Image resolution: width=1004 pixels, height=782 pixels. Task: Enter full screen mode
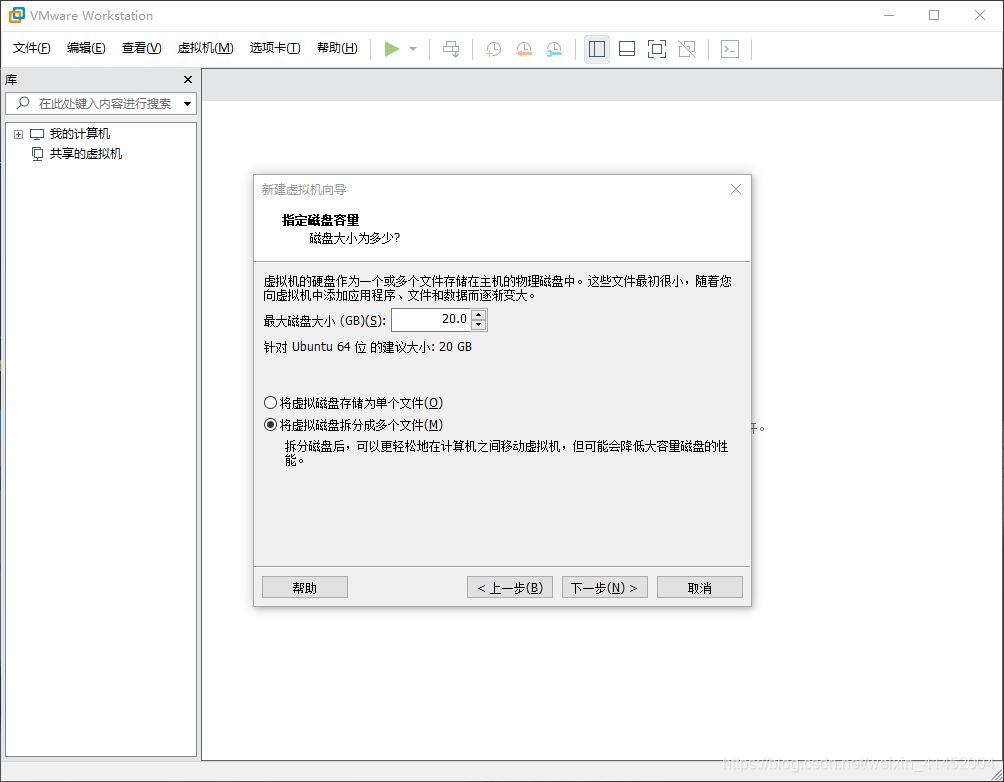(x=655, y=48)
